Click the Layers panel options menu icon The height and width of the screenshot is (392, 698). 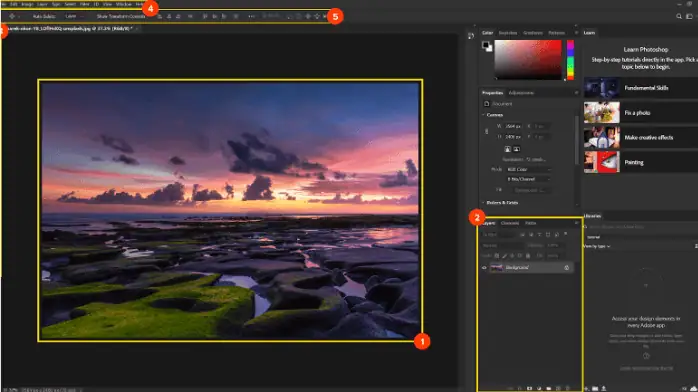coord(576,223)
